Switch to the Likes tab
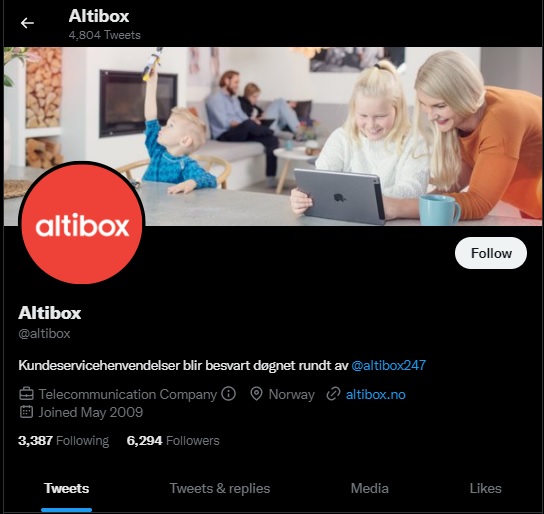The image size is (544, 514). [x=485, y=488]
